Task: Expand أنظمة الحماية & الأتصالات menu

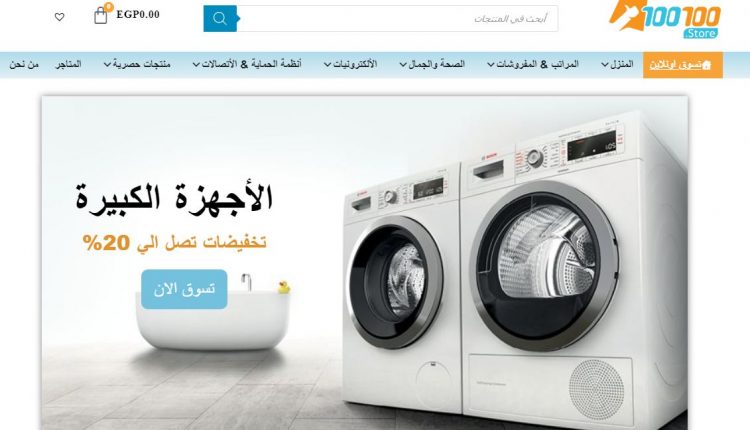Action: (247, 64)
